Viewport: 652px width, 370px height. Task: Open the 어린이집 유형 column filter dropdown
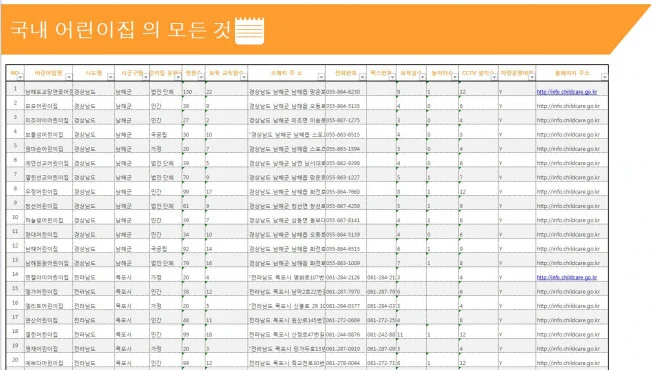pyautogui.click(x=178, y=77)
